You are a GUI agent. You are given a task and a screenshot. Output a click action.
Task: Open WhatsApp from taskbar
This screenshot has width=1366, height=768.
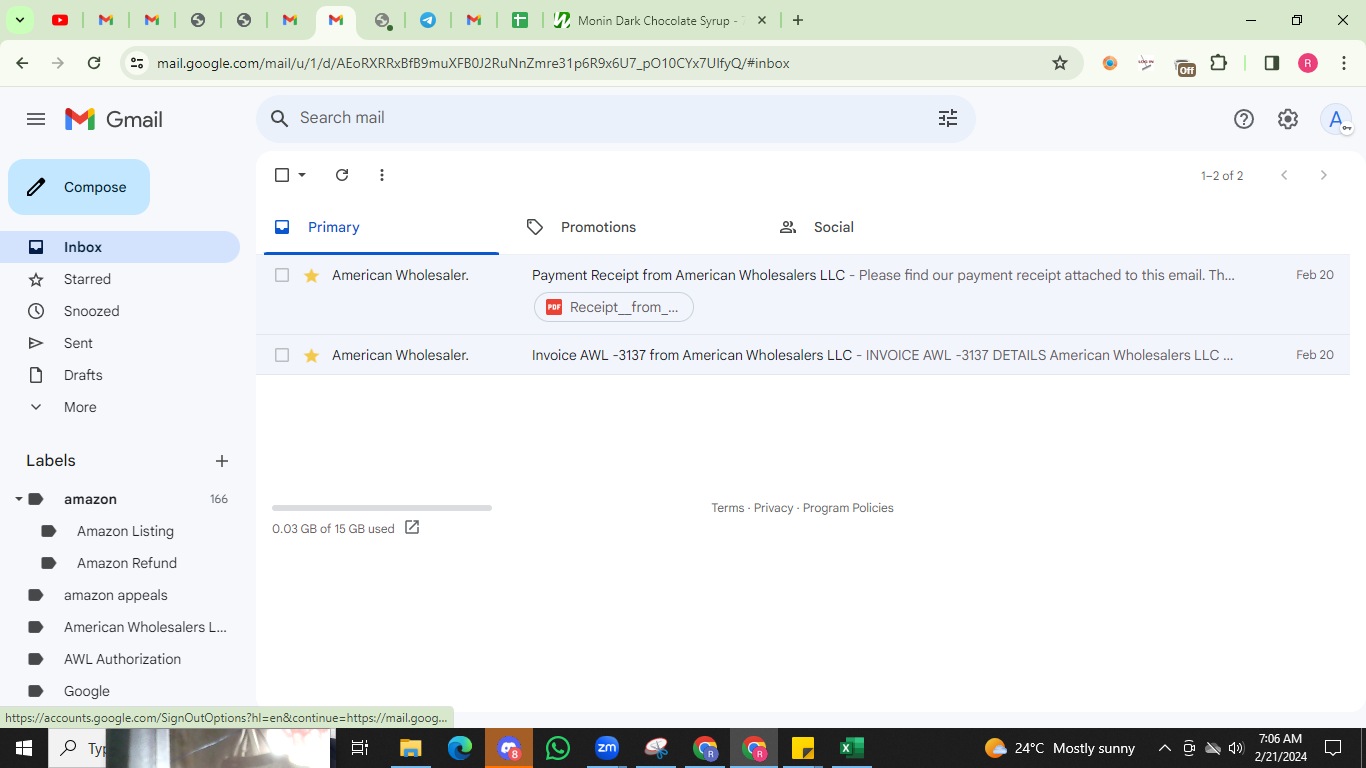pyautogui.click(x=558, y=748)
